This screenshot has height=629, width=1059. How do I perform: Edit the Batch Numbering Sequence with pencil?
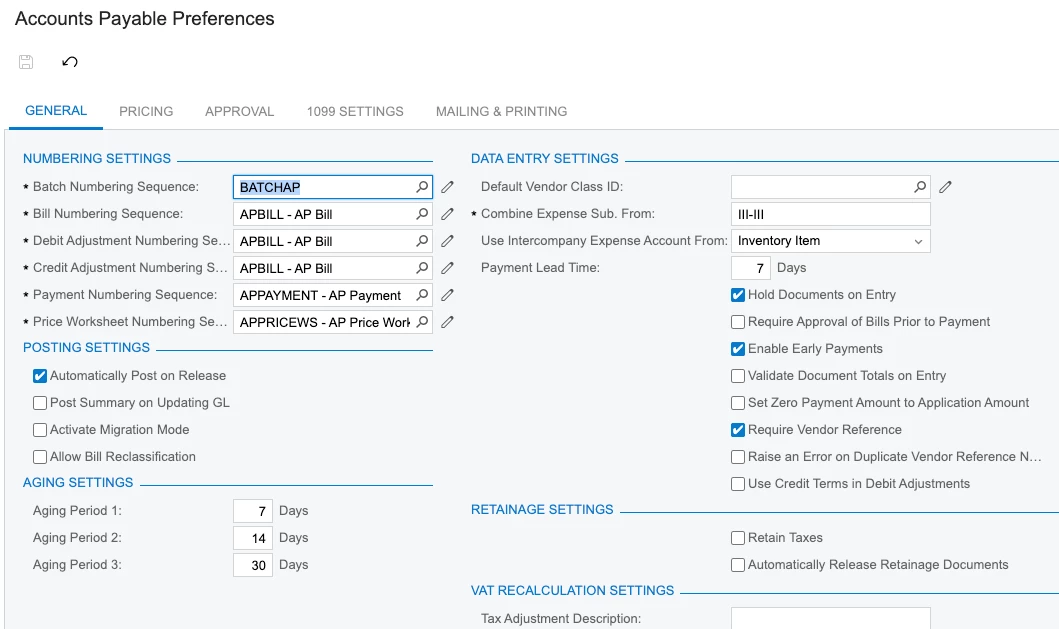[x=447, y=187]
